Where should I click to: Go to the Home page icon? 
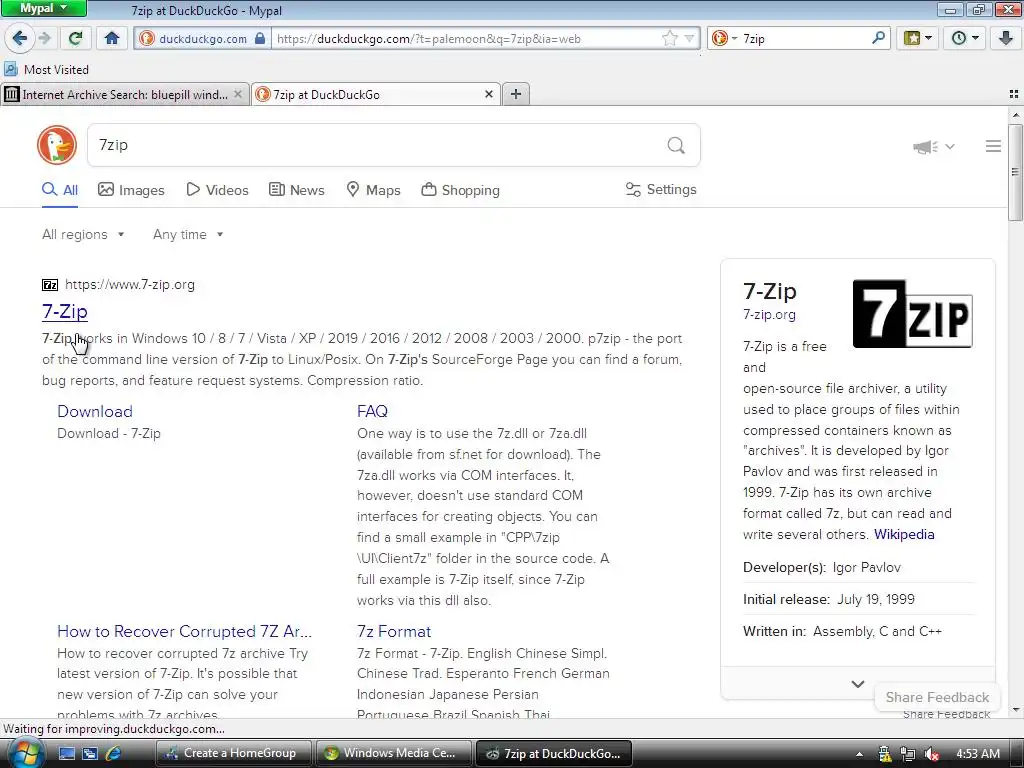click(112, 38)
